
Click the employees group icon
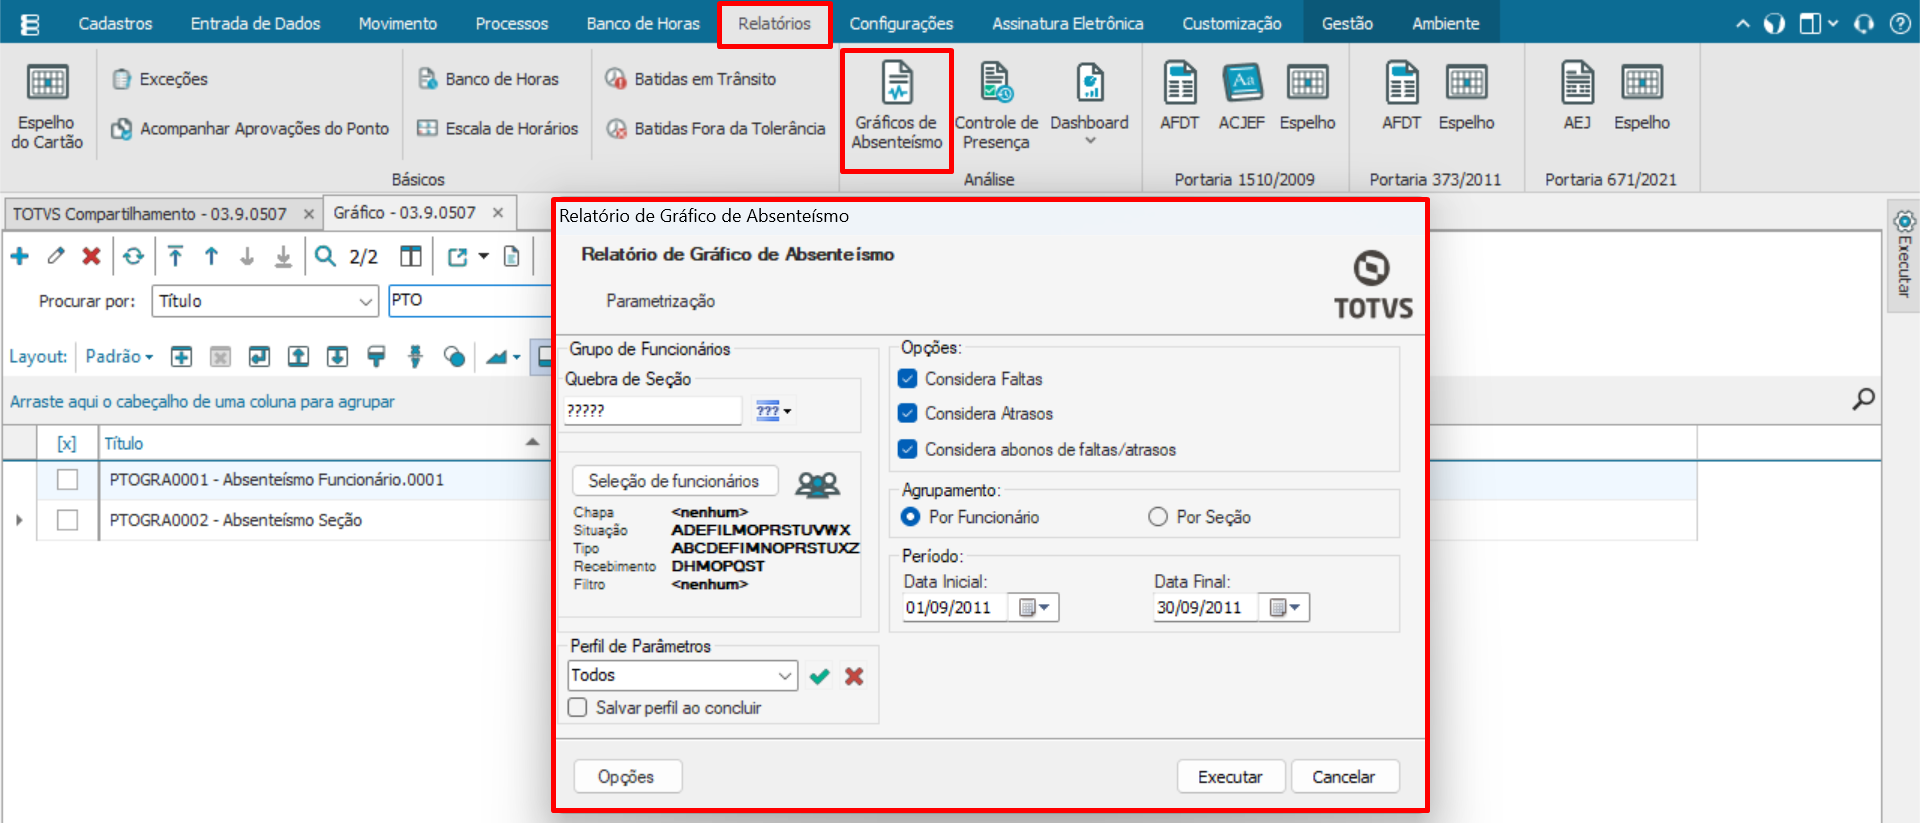[x=817, y=485]
